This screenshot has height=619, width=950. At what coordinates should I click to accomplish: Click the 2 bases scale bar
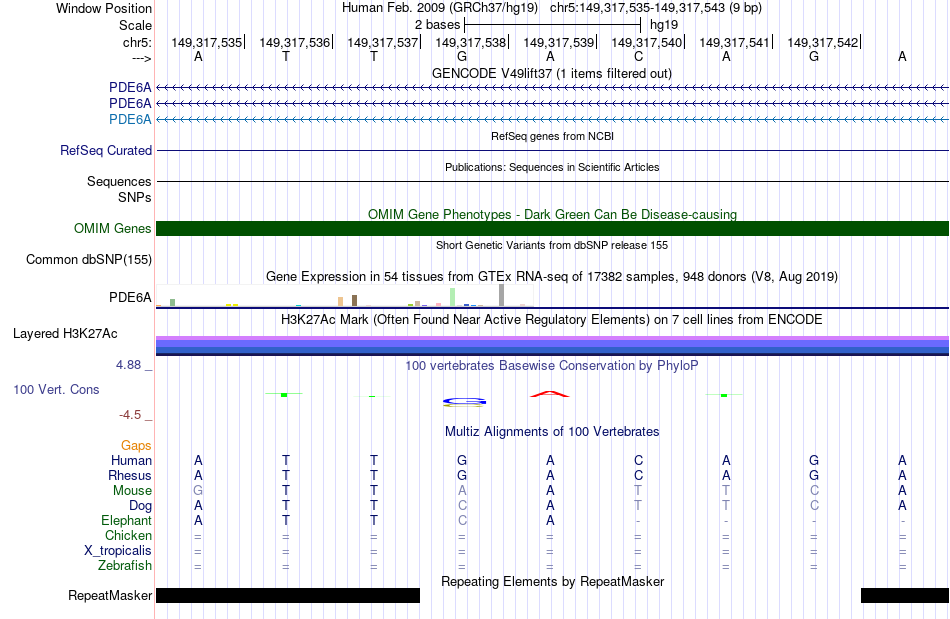point(552,25)
